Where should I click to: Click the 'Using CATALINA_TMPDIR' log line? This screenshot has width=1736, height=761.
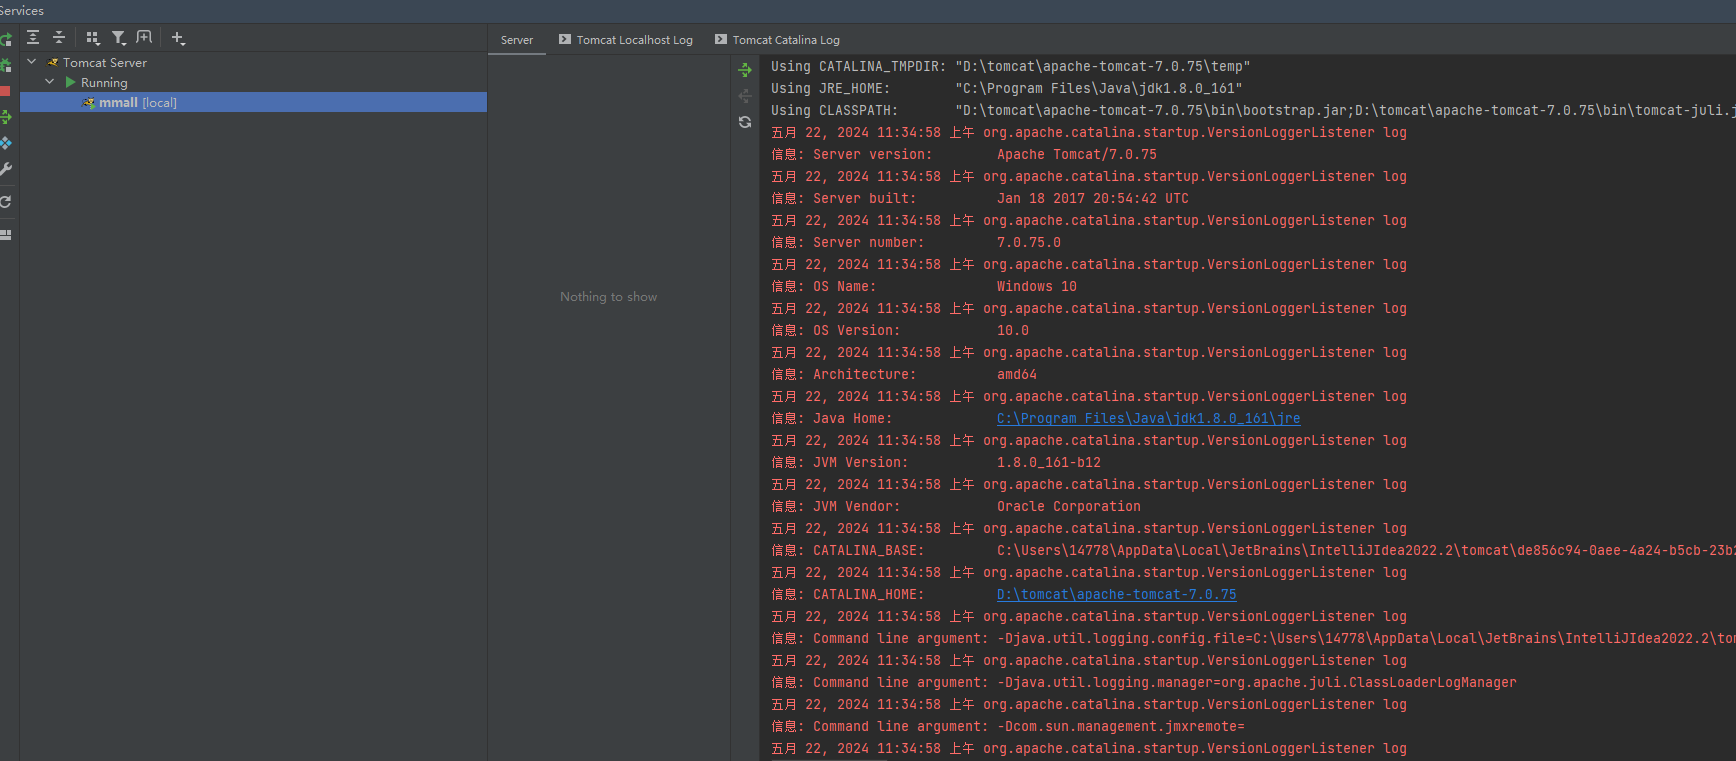pyautogui.click(x=1010, y=67)
